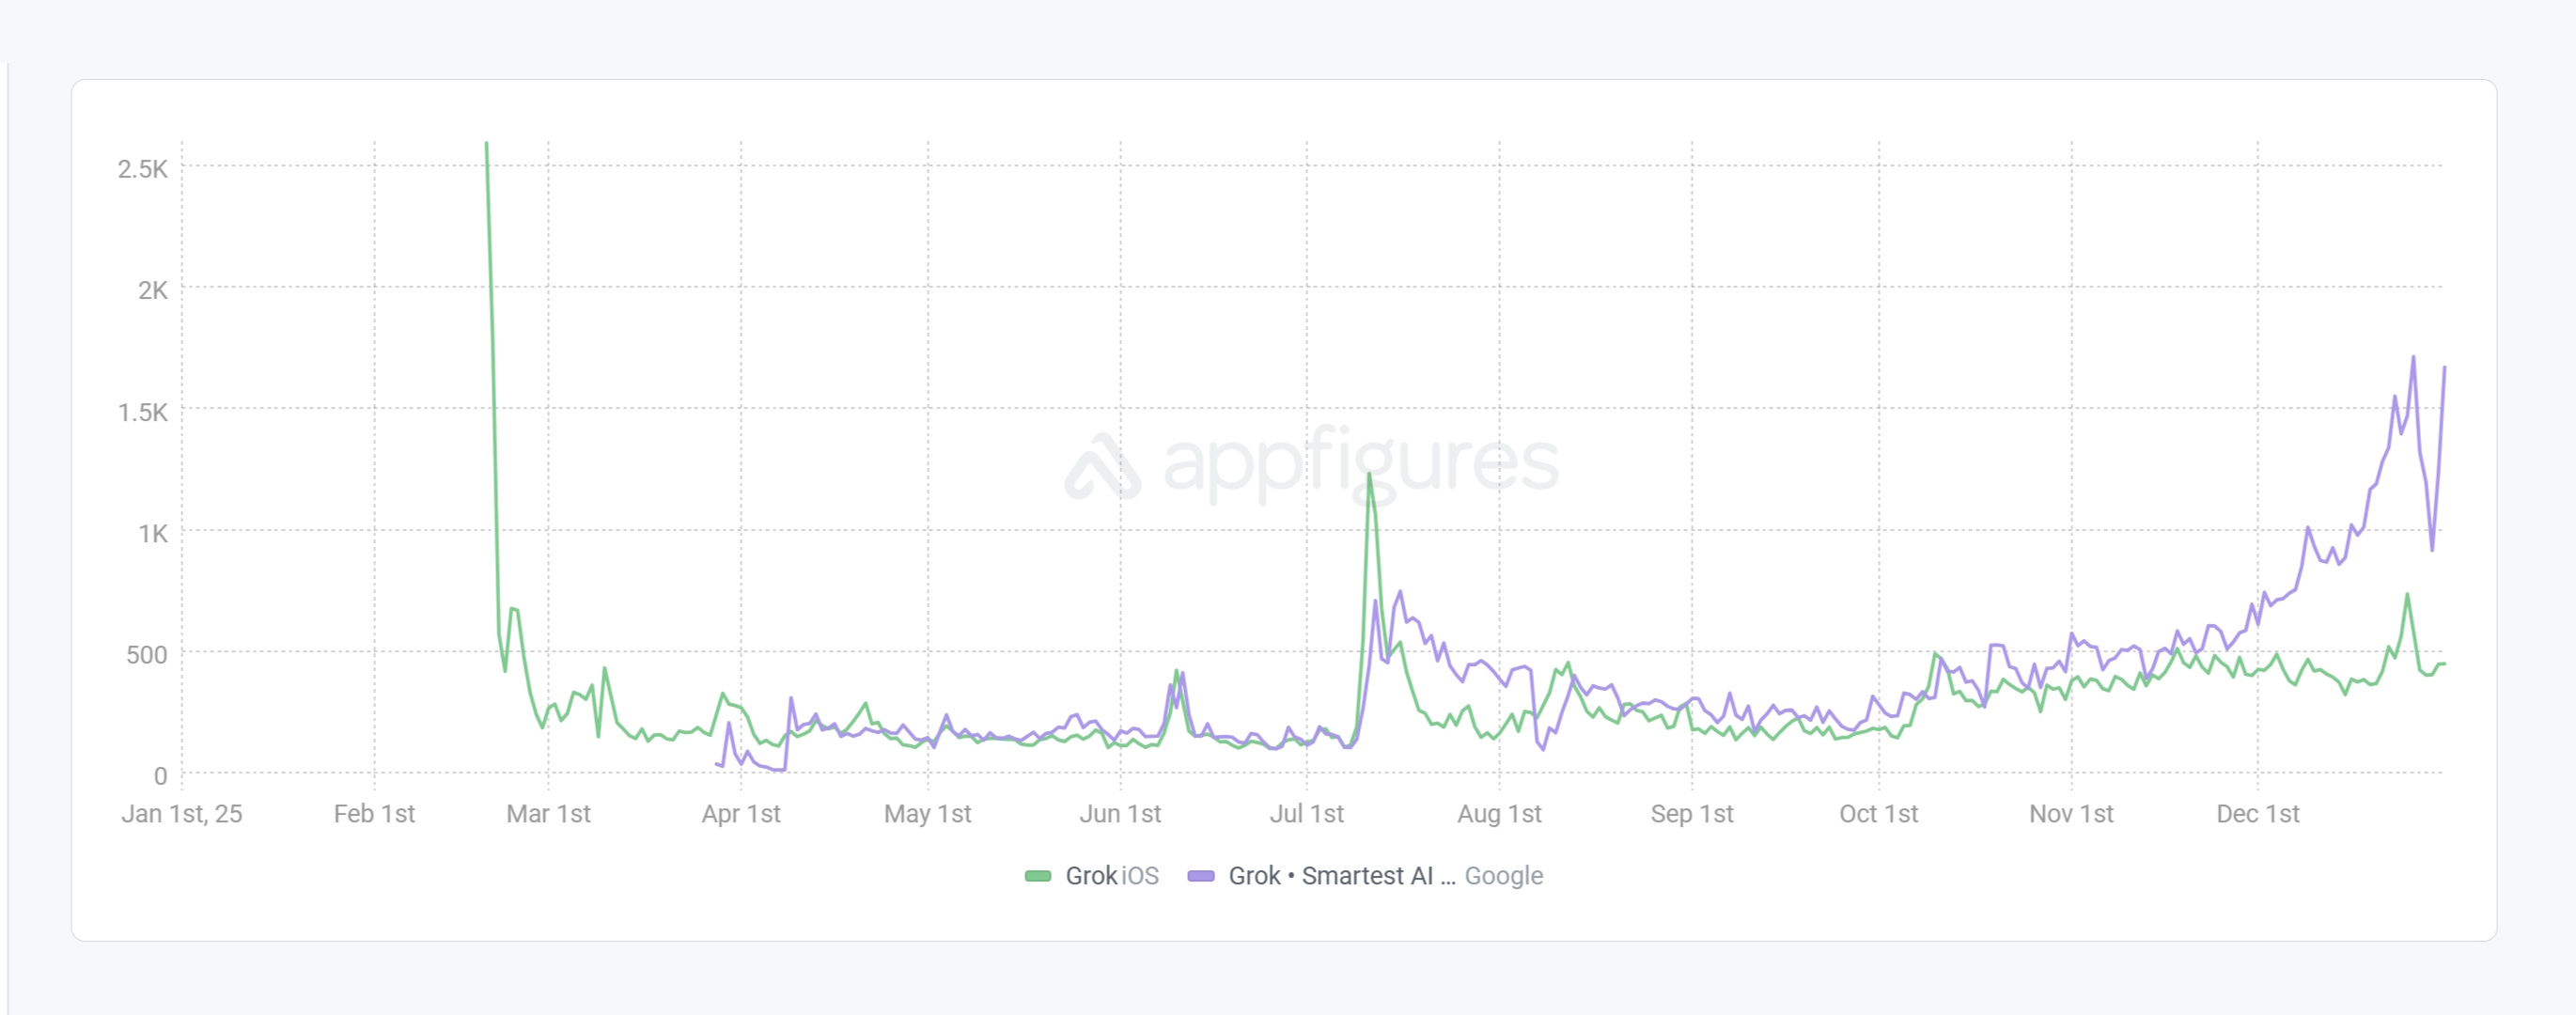The image size is (2576, 1015).
Task: Click the 'Grok • Smartest AI' legend label
Action: pyautogui.click(x=1340, y=876)
